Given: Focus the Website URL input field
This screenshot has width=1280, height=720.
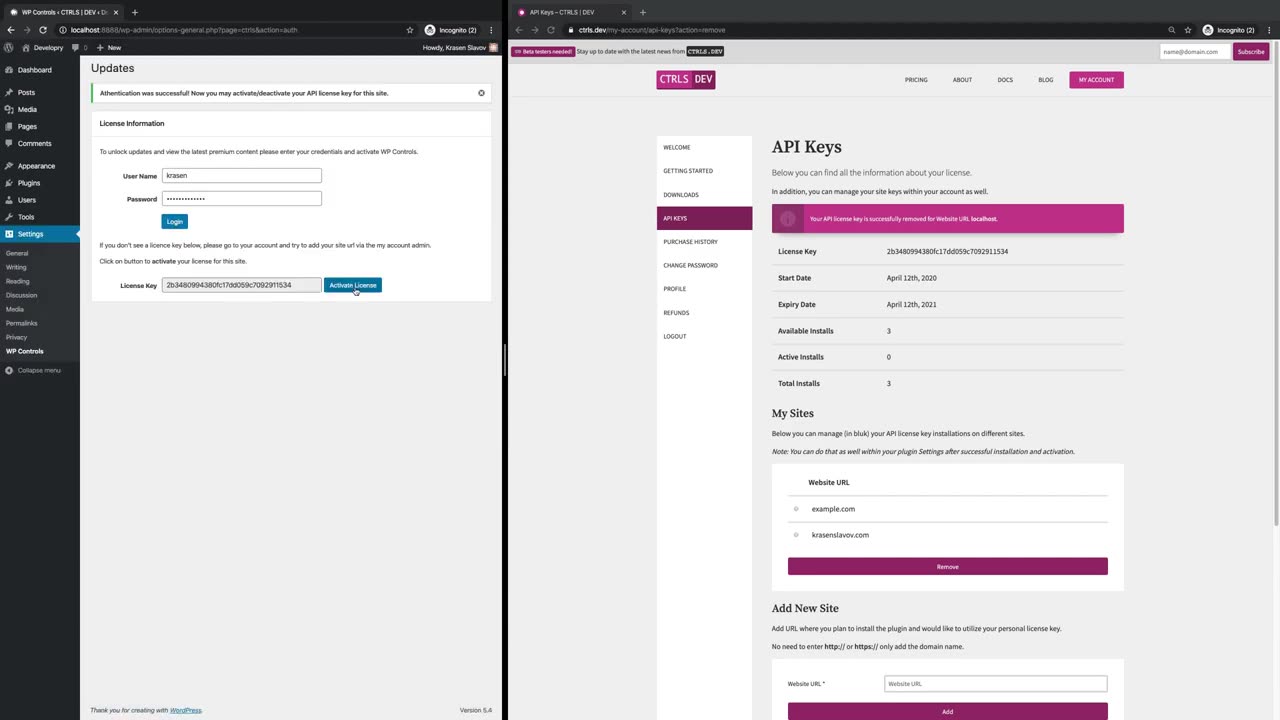Looking at the screenshot, I should pyautogui.click(x=996, y=684).
